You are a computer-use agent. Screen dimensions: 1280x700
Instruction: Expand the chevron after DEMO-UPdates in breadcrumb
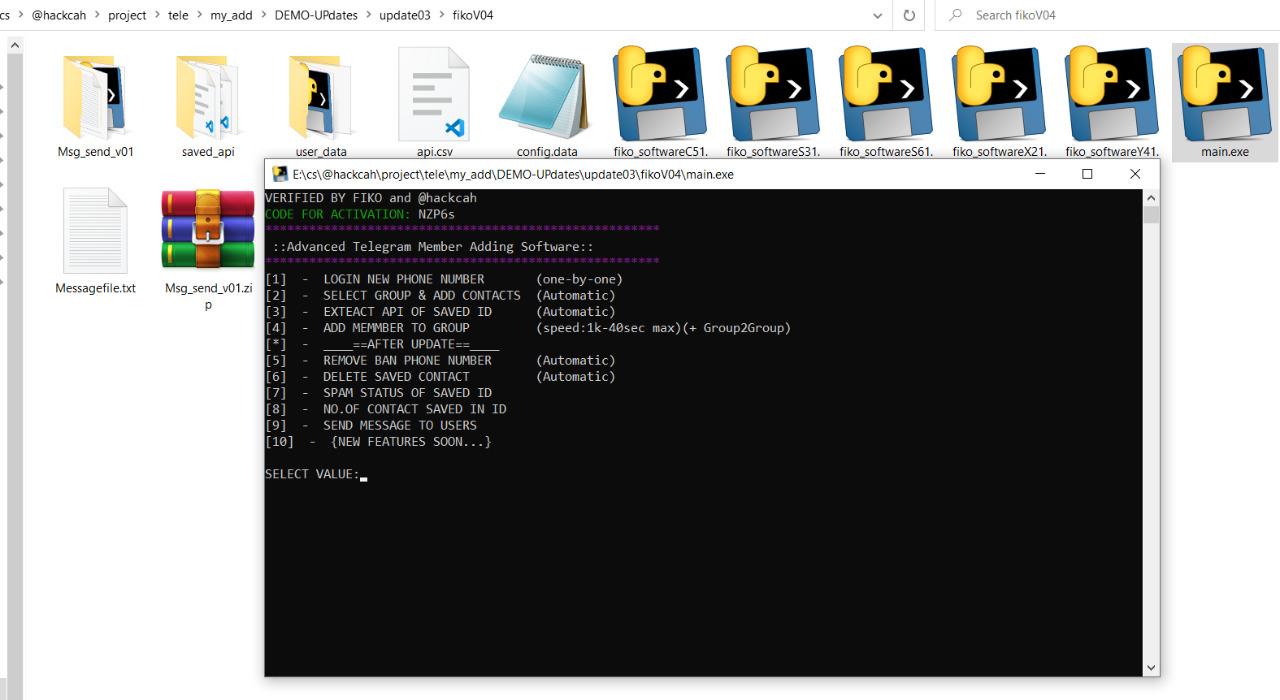(x=369, y=15)
